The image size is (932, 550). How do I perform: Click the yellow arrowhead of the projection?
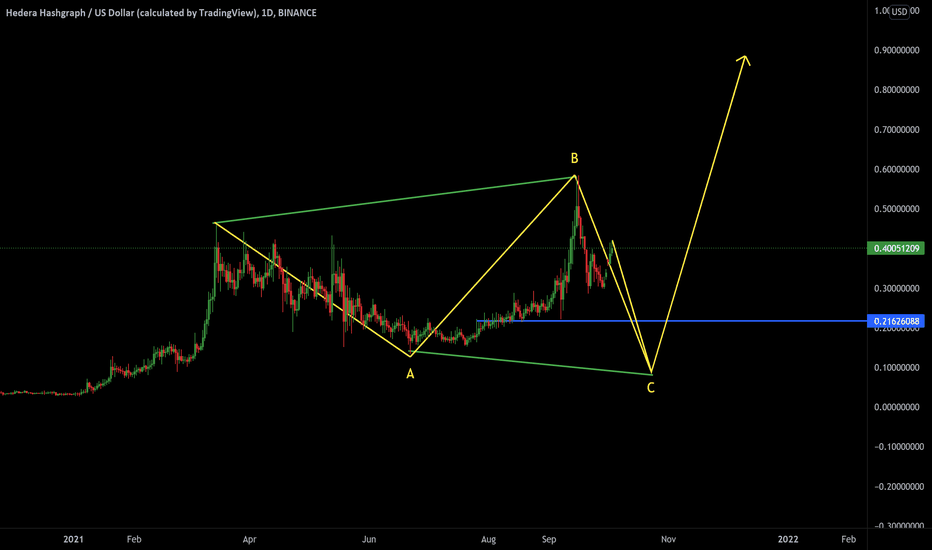(x=744, y=59)
